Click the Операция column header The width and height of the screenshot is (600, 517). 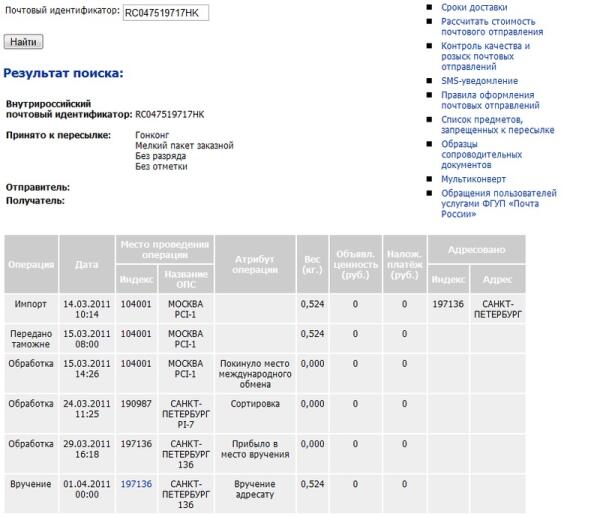(31, 264)
